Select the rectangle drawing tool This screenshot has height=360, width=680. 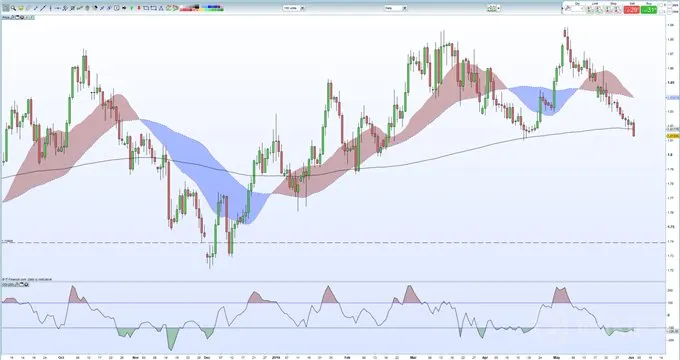pyautogui.click(x=146, y=8)
